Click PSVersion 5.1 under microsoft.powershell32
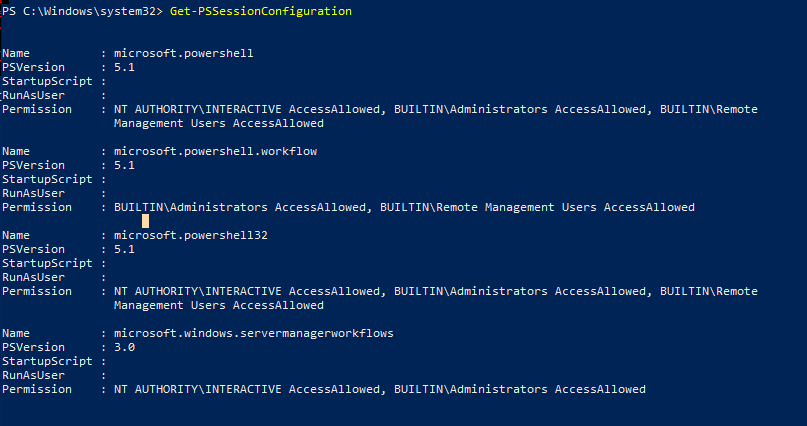This screenshot has height=426, width=807. [124, 249]
